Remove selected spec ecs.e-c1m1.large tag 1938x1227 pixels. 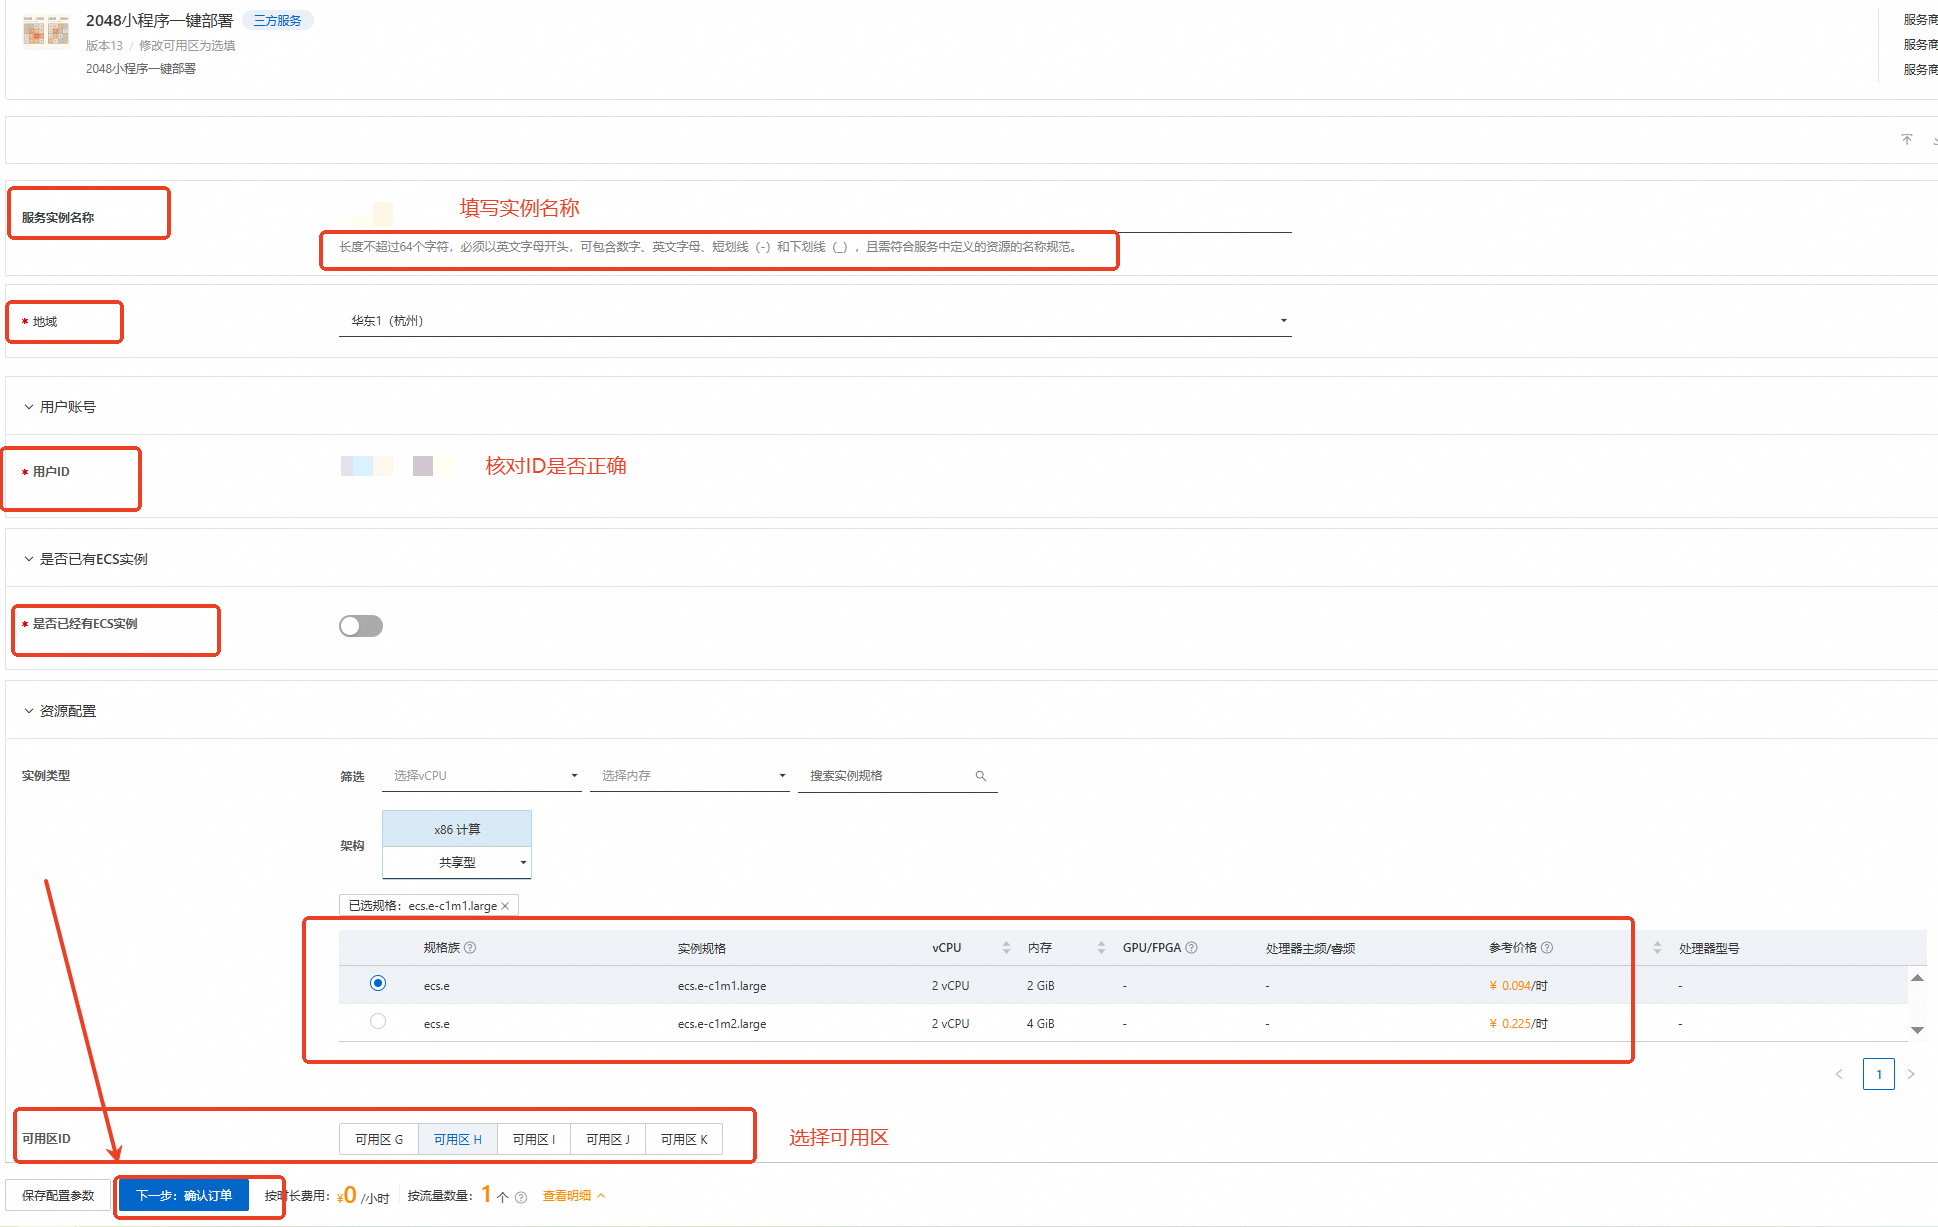click(x=505, y=906)
